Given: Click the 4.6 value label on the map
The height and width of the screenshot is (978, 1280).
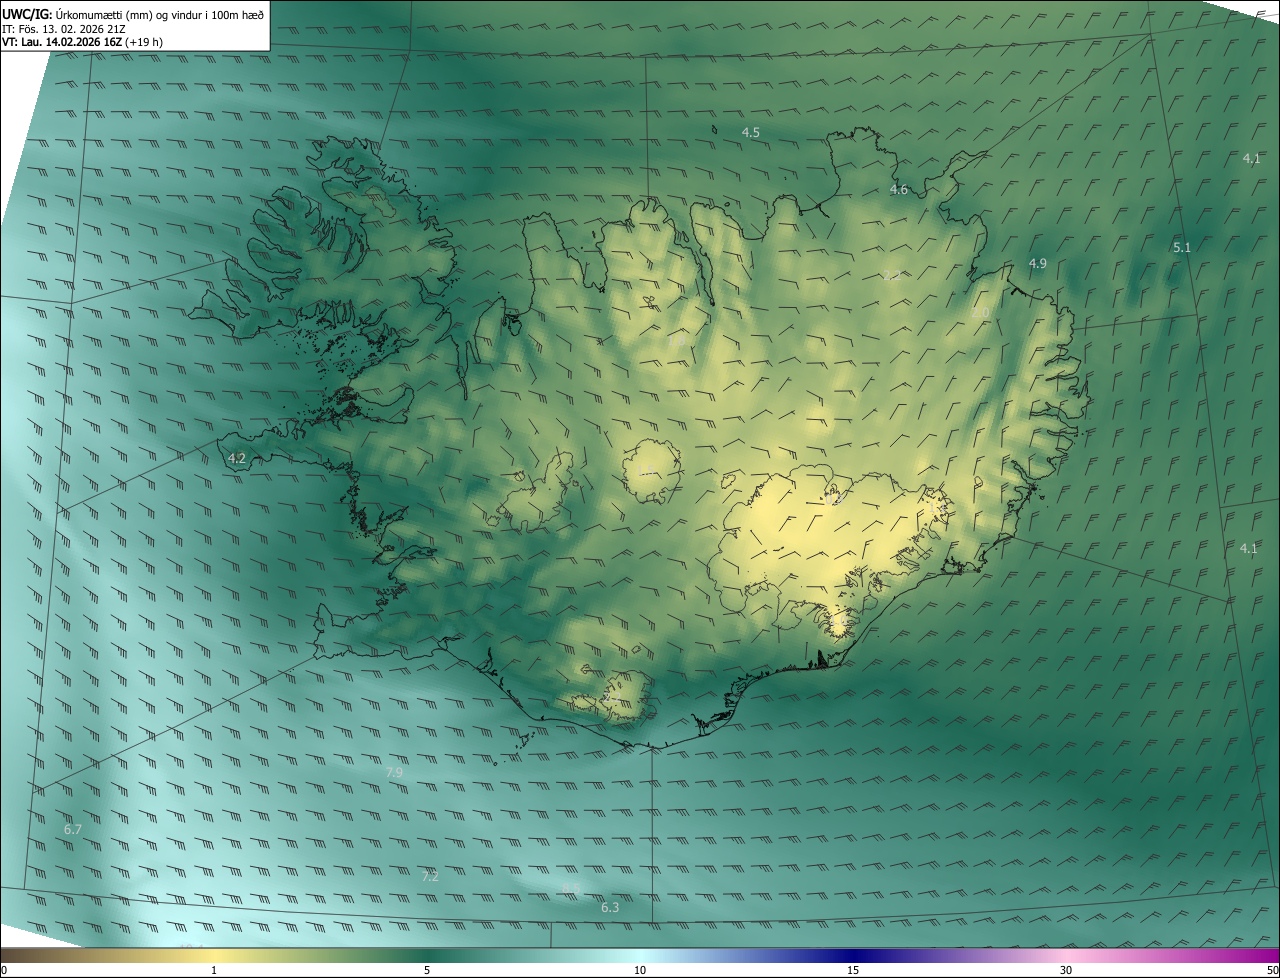Looking at the screenshot, I should [x=899, y=190].
